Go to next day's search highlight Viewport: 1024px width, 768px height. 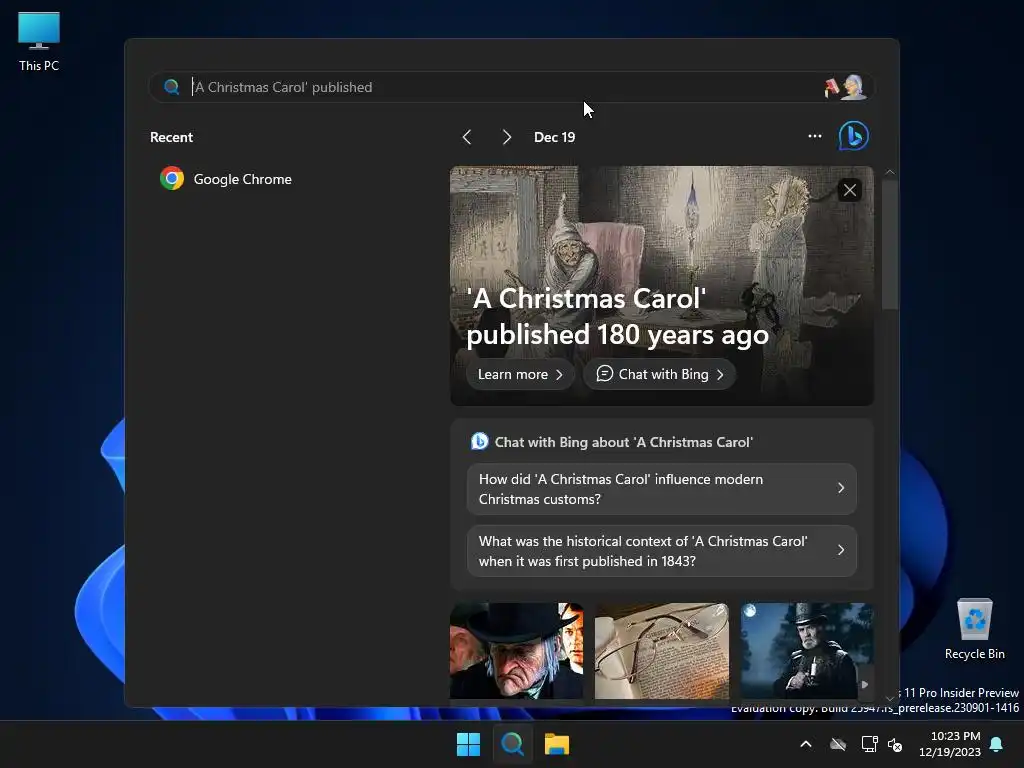tap(506, 137)
